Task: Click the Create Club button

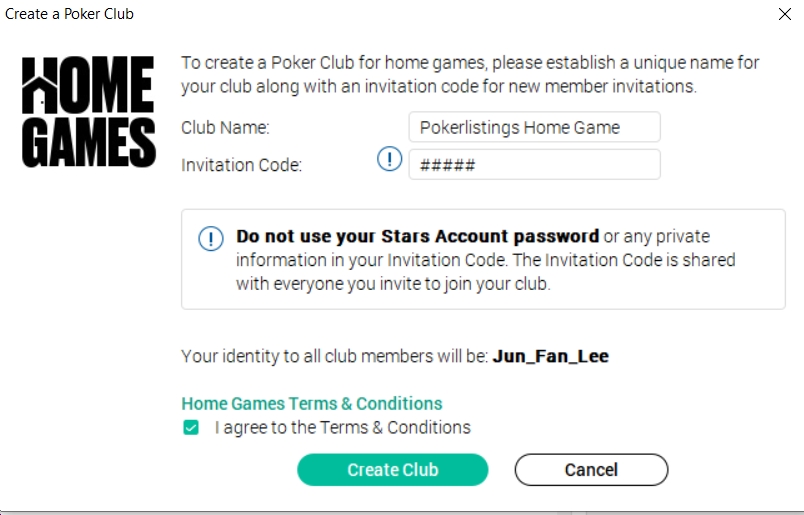Action: pyautogui.click(x=393, y=470)
